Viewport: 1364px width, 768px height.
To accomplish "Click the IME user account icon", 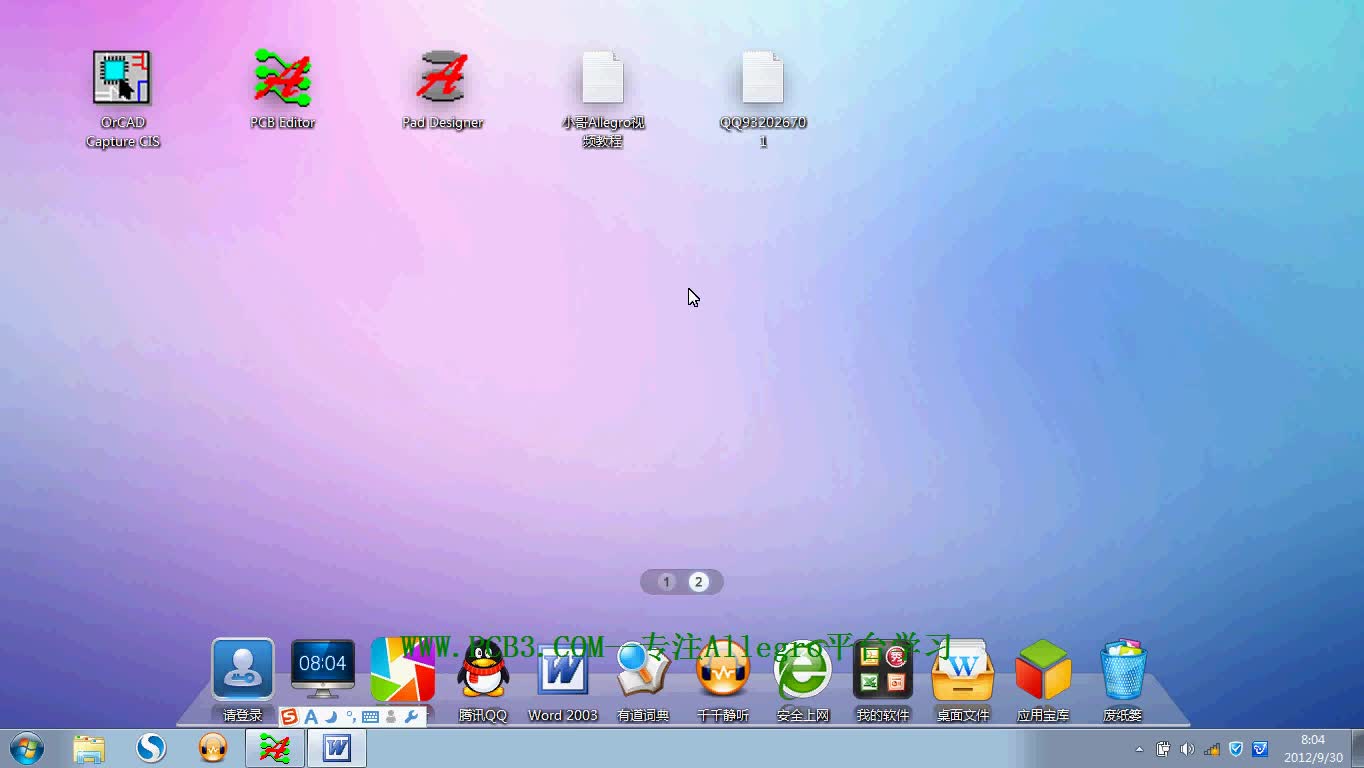I will point(391,717).
